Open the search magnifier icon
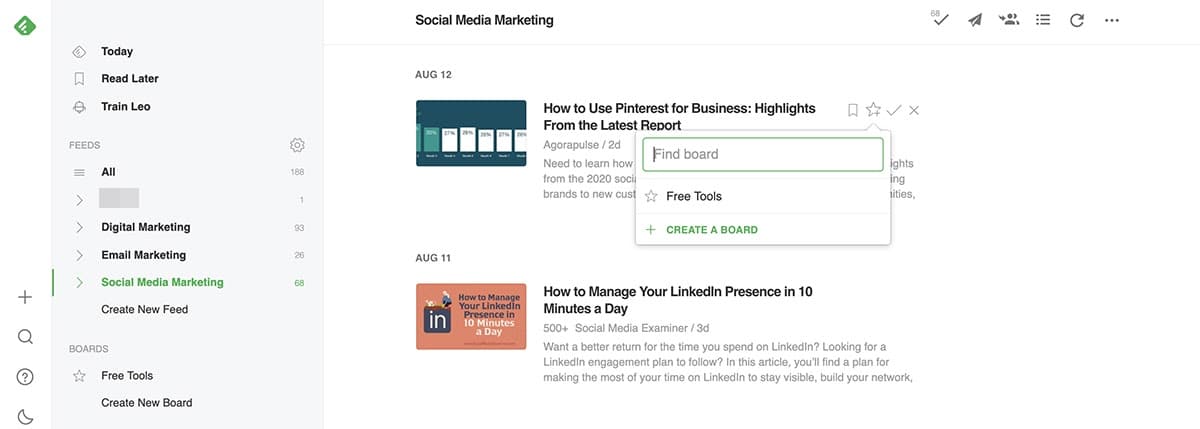 point(26,337)
